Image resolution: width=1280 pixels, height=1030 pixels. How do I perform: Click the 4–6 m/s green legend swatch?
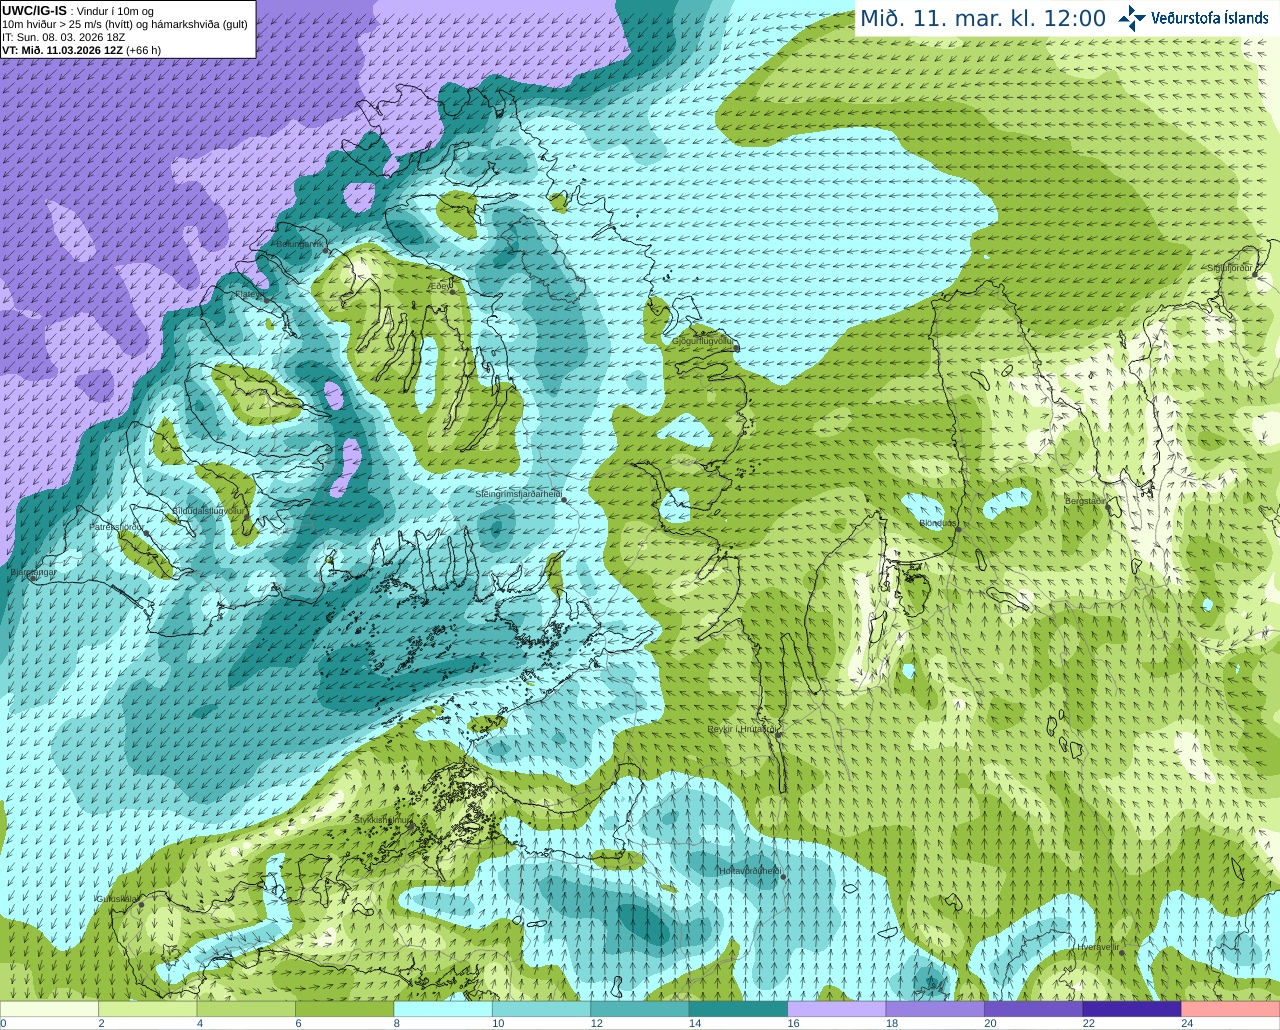pos(246,1009)
